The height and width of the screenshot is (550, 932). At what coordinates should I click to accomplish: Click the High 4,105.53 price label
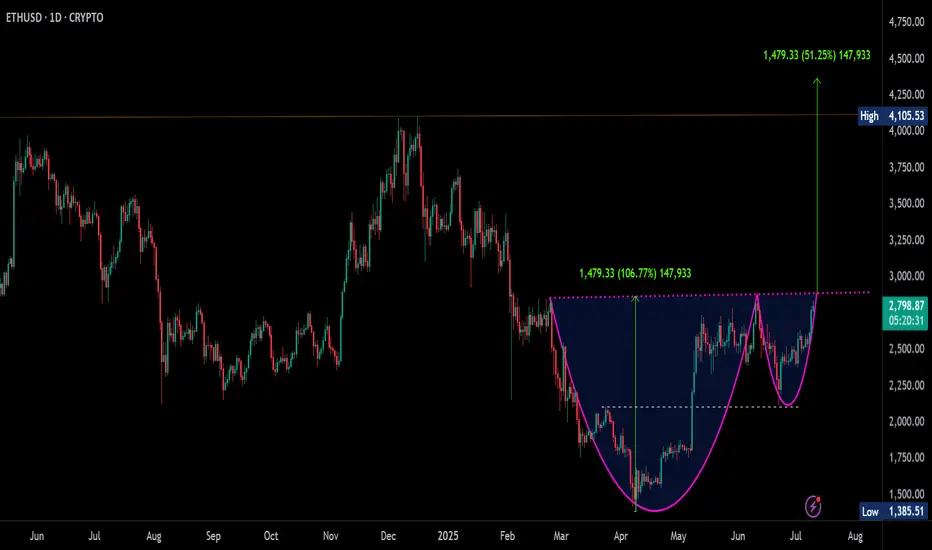point(893,115)
